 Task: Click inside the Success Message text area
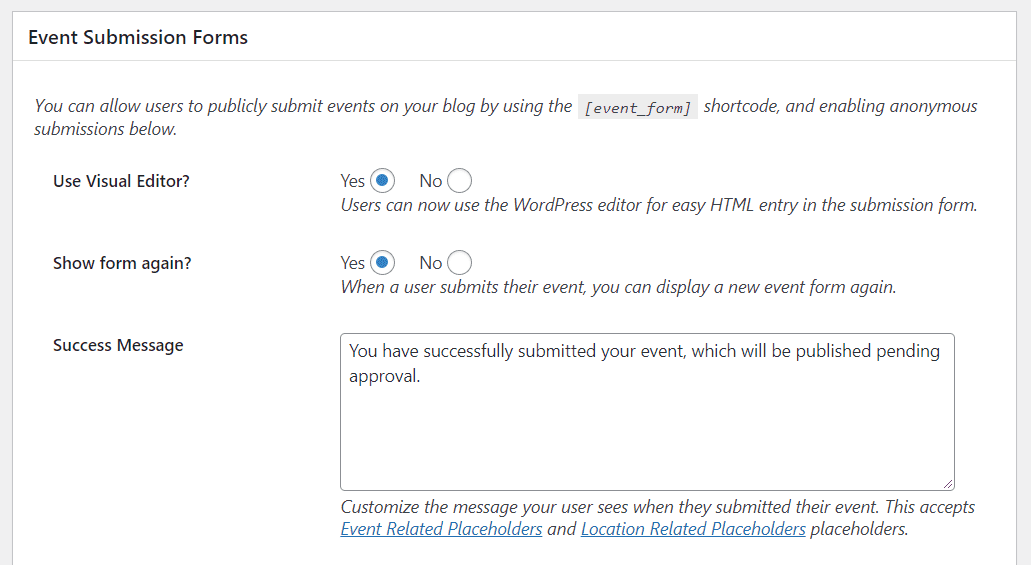(647, 412)
